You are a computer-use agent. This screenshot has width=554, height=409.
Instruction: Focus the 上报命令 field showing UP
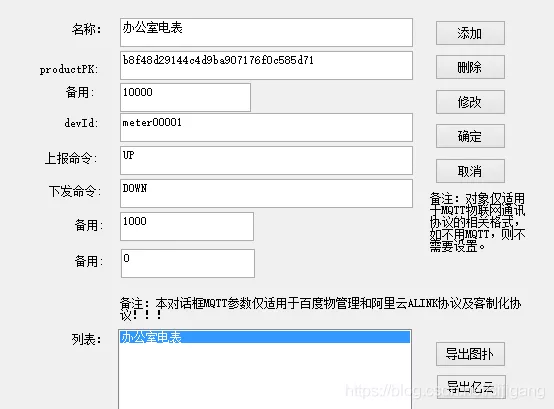pos(266,161)
